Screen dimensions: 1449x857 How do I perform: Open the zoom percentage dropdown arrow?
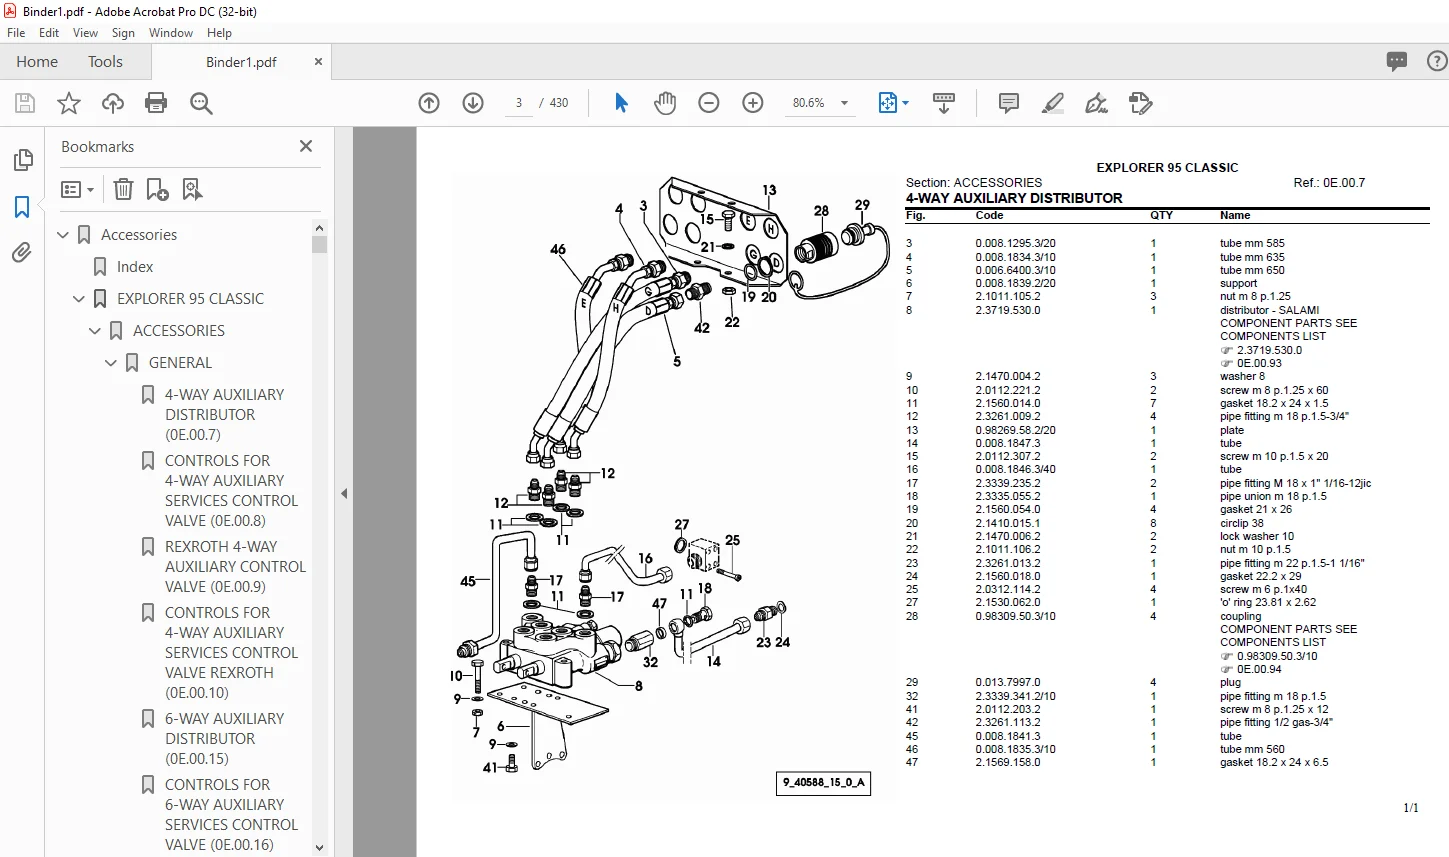(844, 103)
